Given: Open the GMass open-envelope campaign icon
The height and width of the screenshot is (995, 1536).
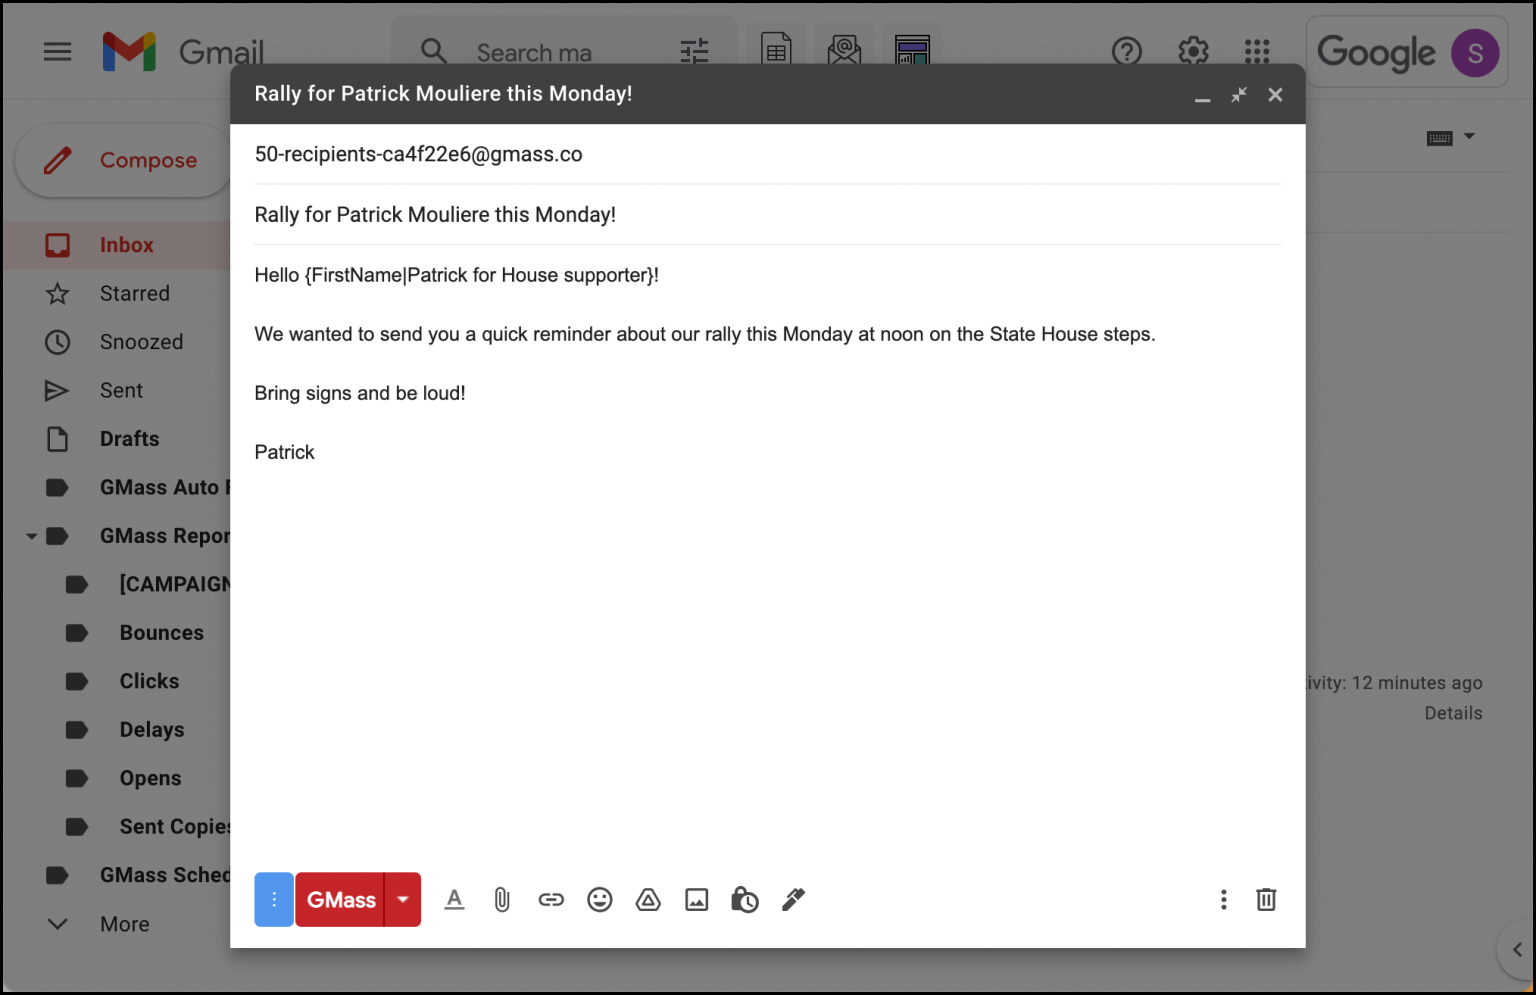Looking at the screenshot, I should (x=843, y=50).
